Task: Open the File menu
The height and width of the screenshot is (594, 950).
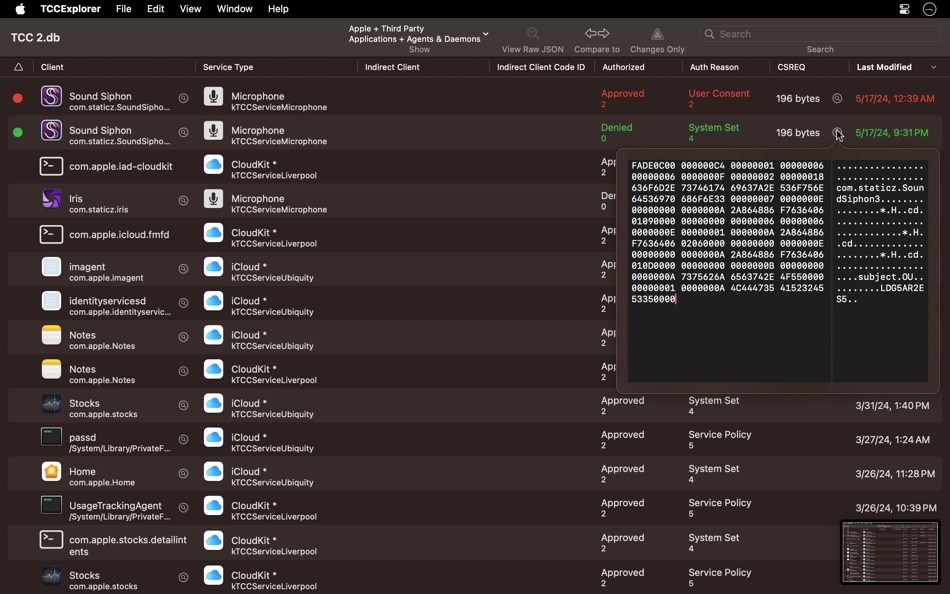Action: pos(124,8)
